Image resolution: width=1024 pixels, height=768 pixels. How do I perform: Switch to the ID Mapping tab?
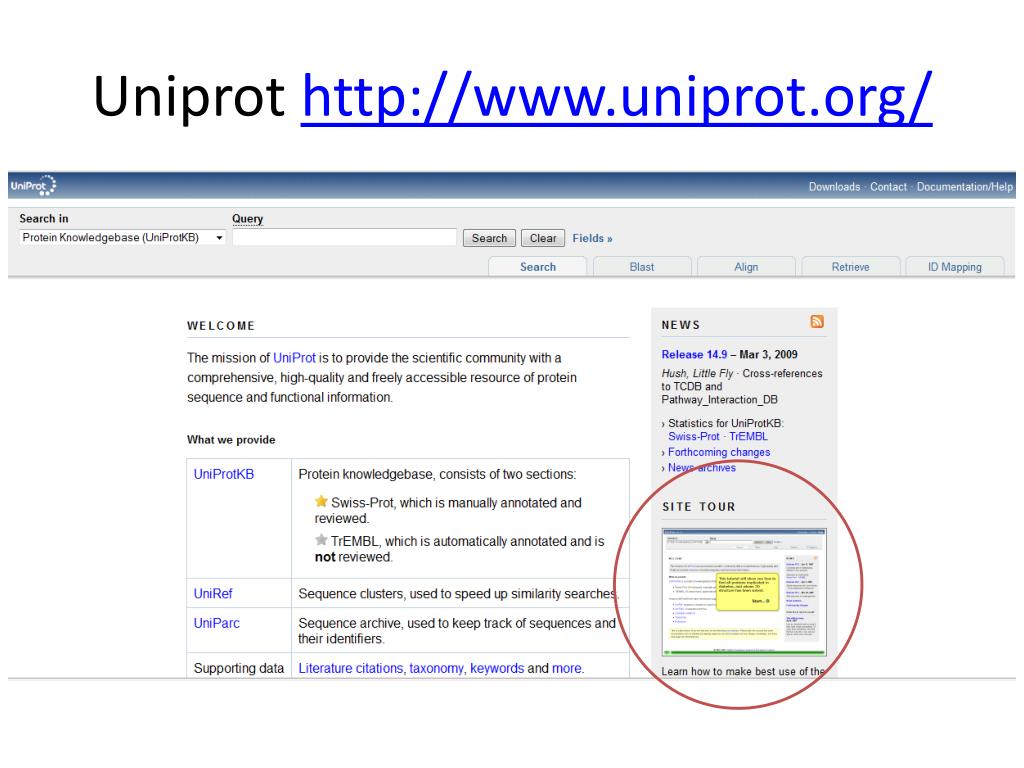pyautogui.click(x=954, y=266)
